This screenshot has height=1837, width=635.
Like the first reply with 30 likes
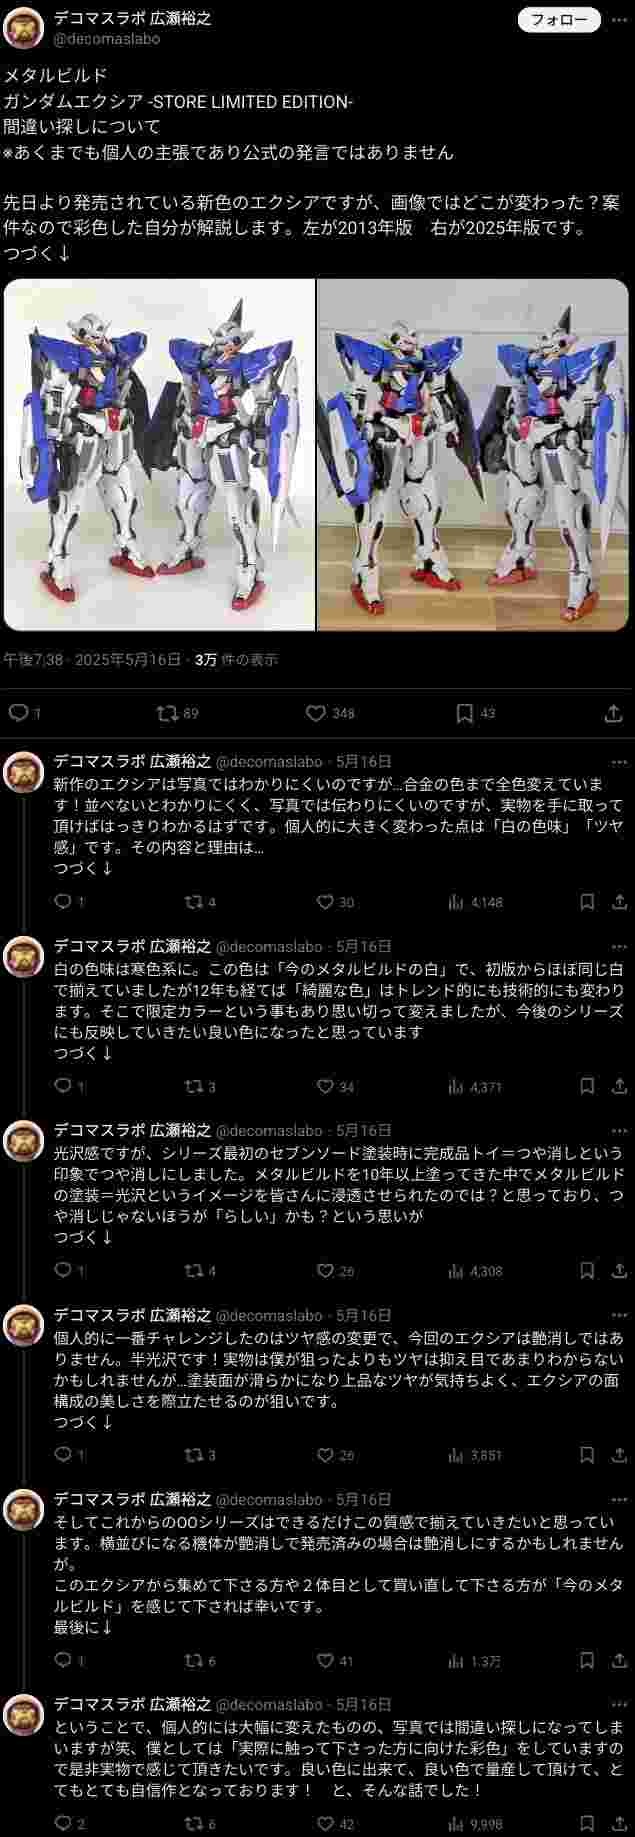point(335,902)
